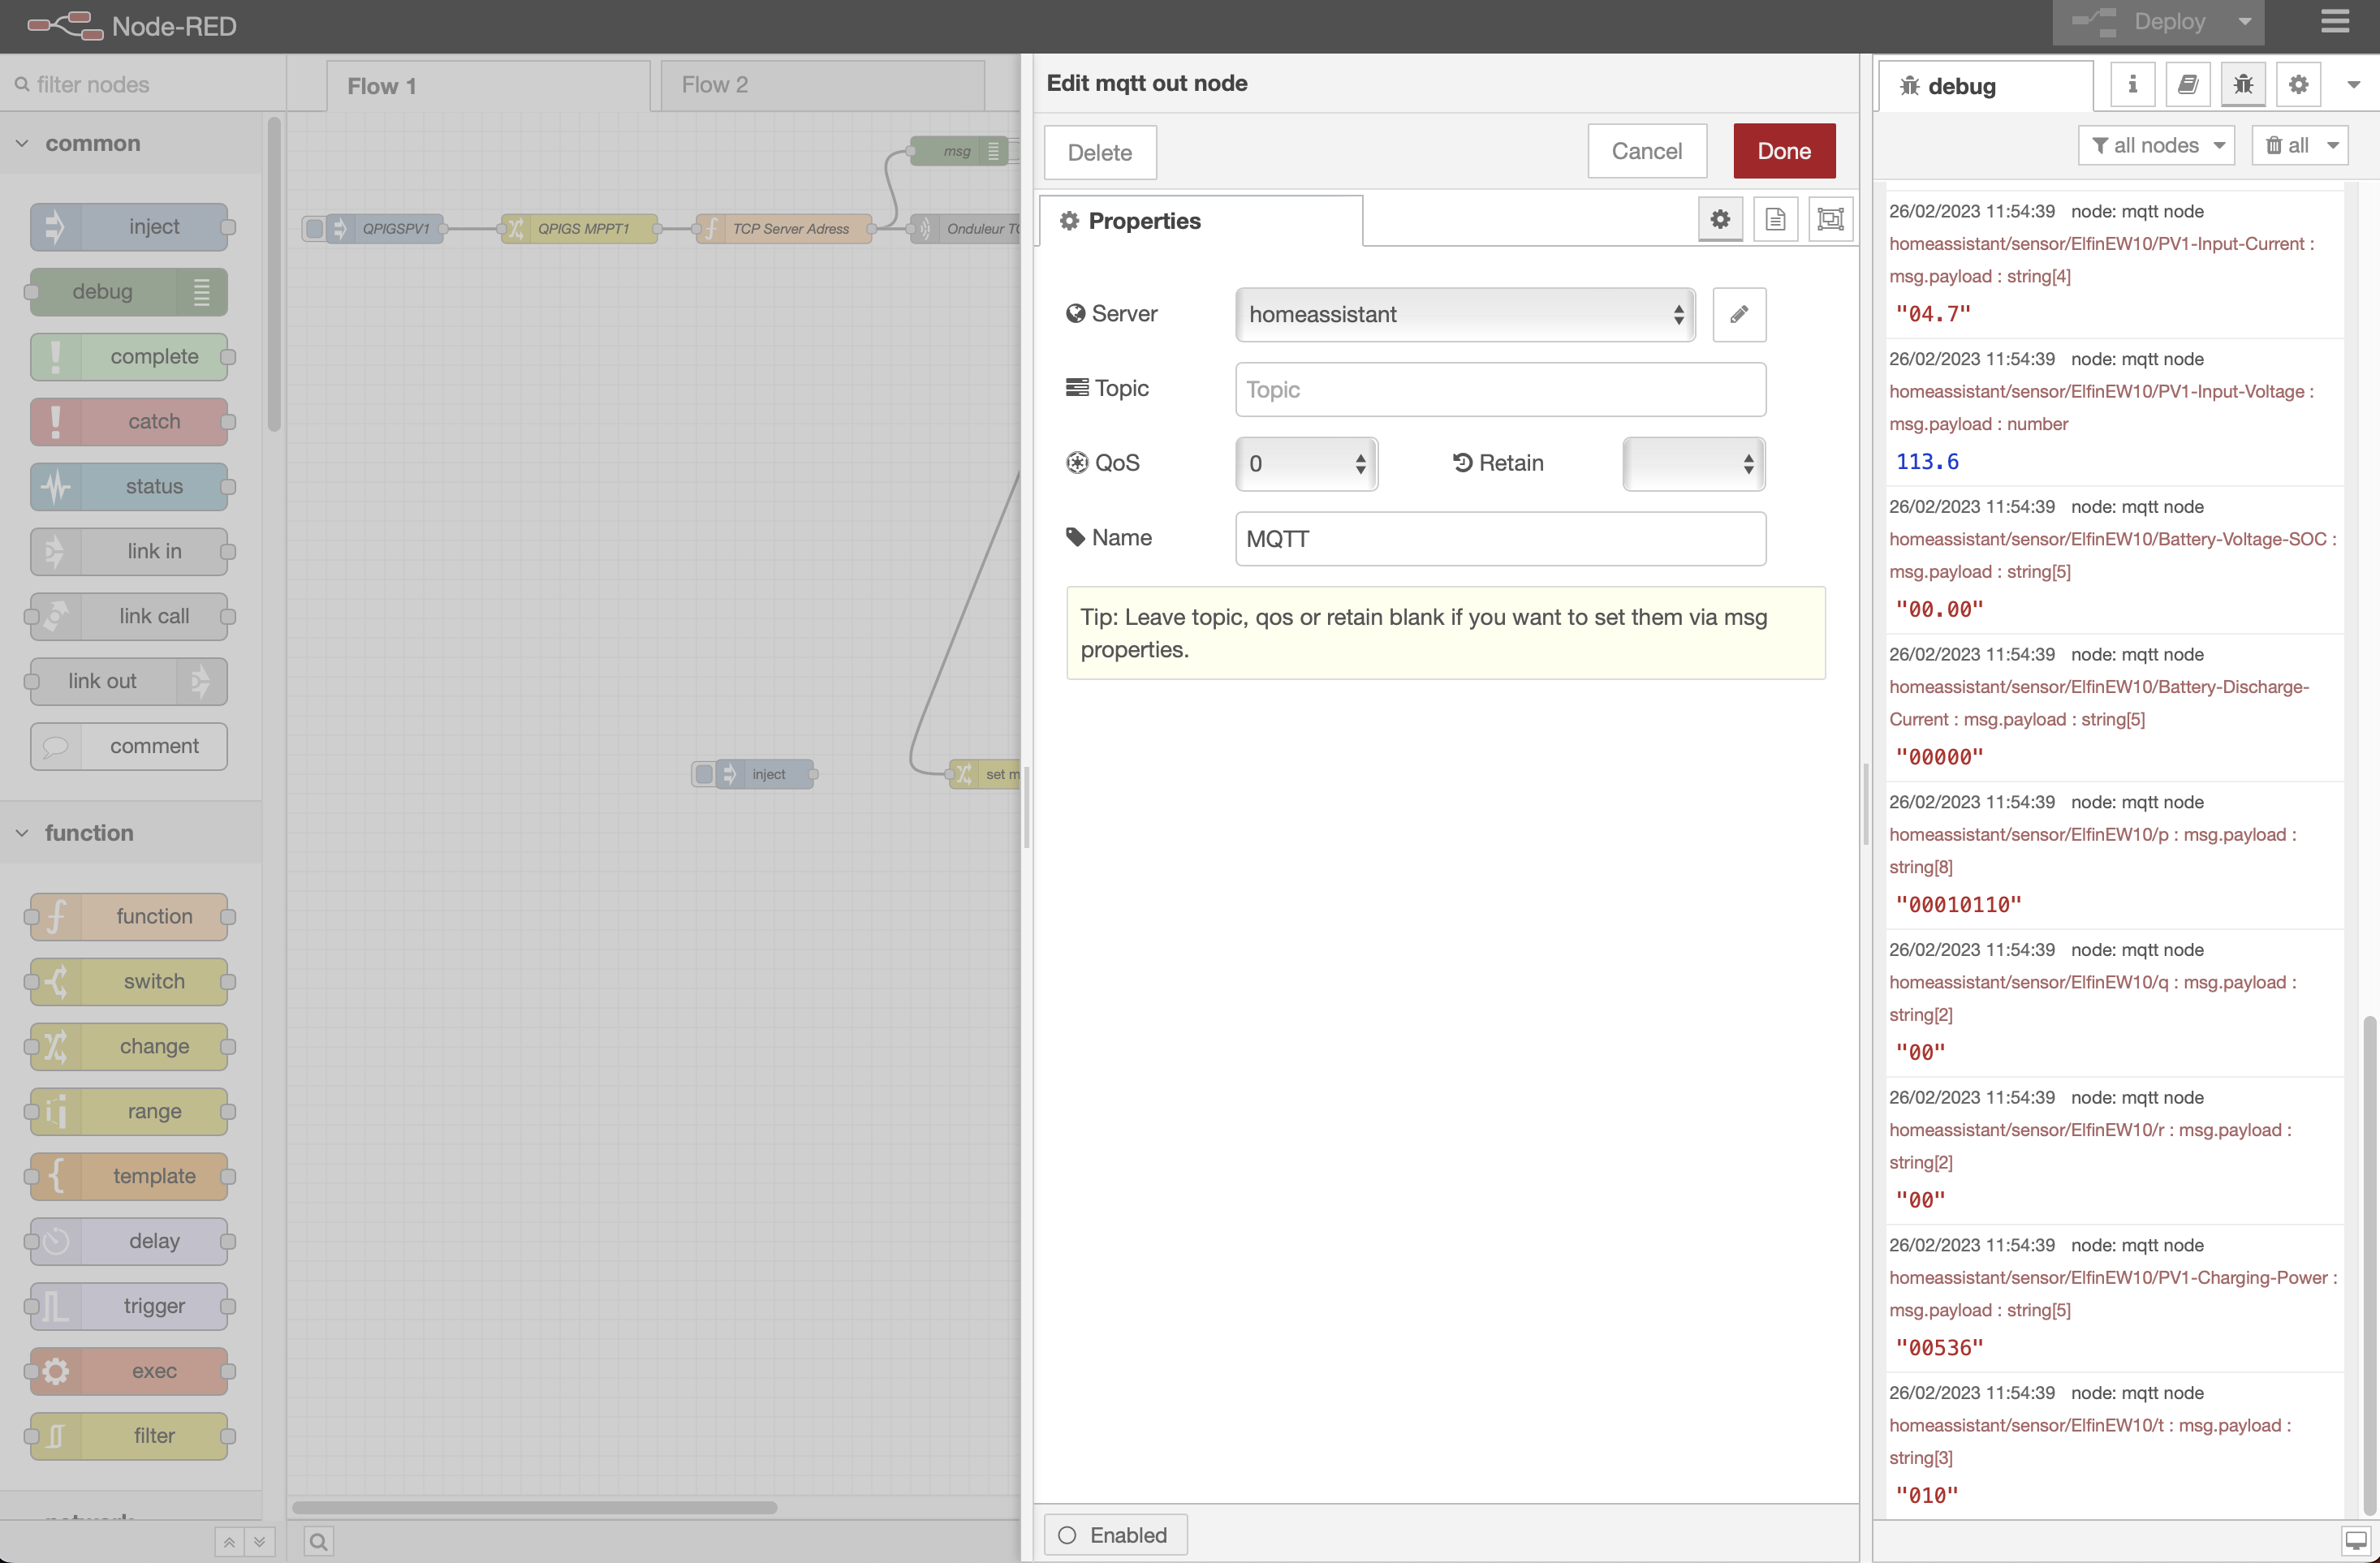Screen dimensions: 2380x1563
Task: Click in the Topic input field
Action: coord(1499,389)
